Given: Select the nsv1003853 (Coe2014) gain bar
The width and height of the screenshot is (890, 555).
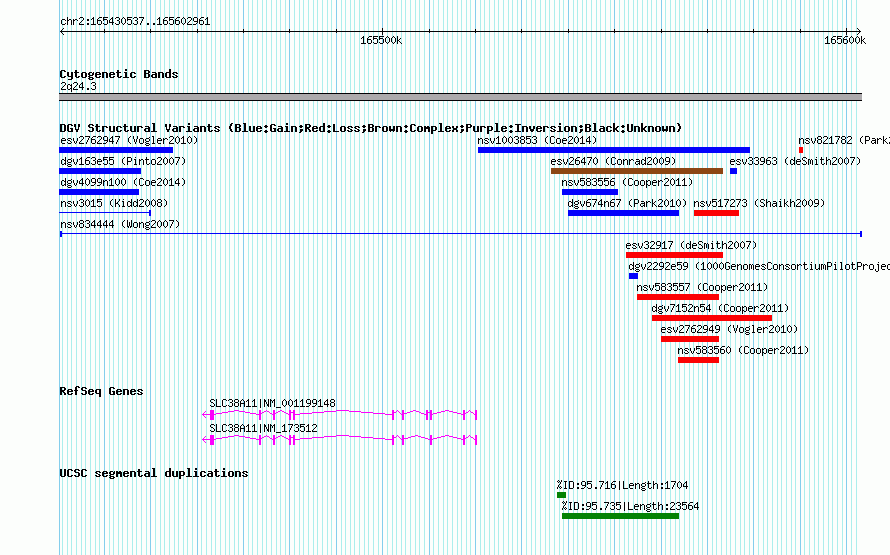Looking at the screenshot, I should tap(614, 150).
